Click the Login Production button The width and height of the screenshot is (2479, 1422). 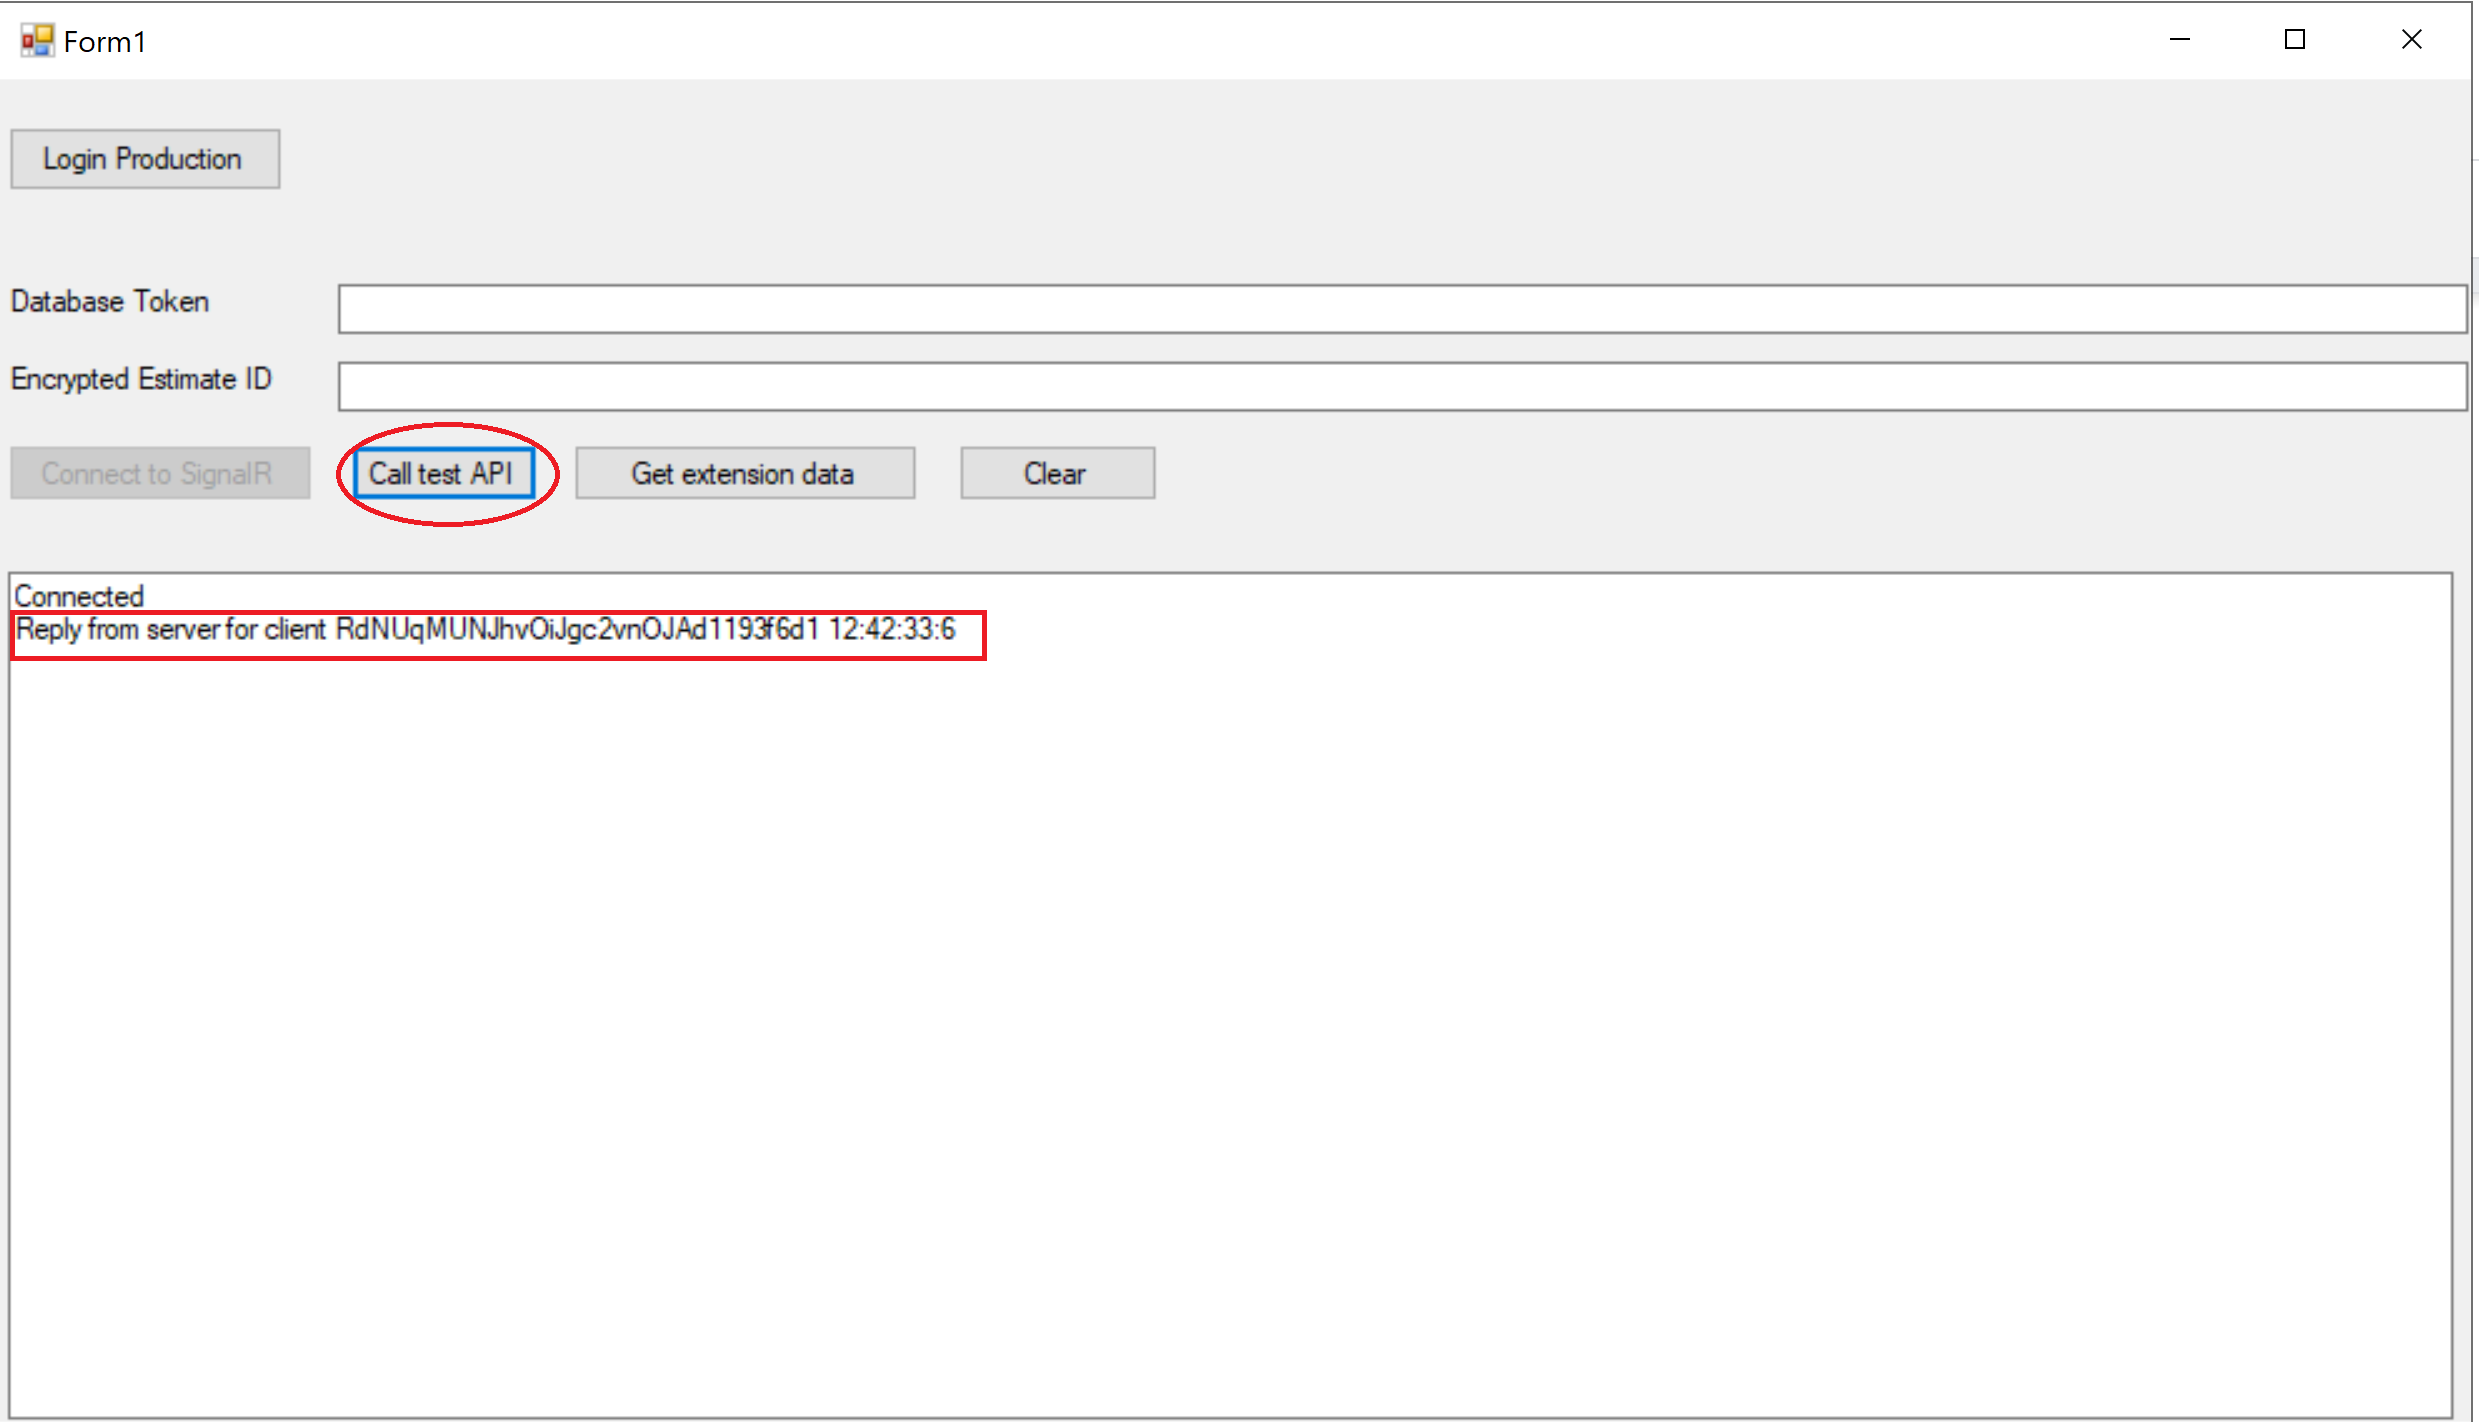coord(144,158)
